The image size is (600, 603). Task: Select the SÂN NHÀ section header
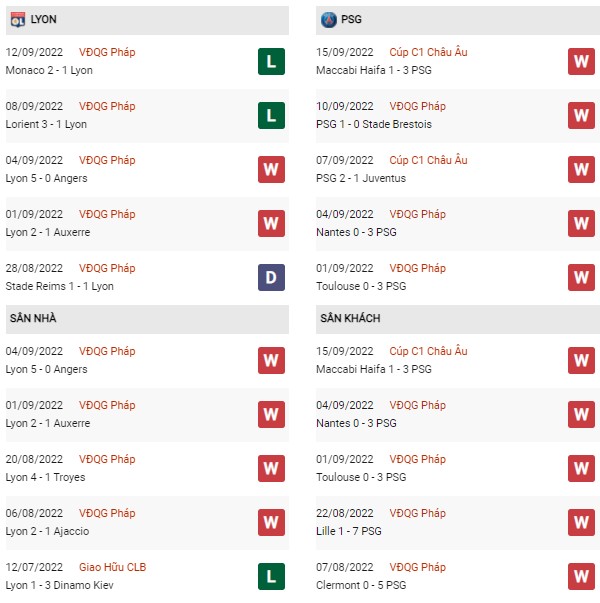(147, 319)
